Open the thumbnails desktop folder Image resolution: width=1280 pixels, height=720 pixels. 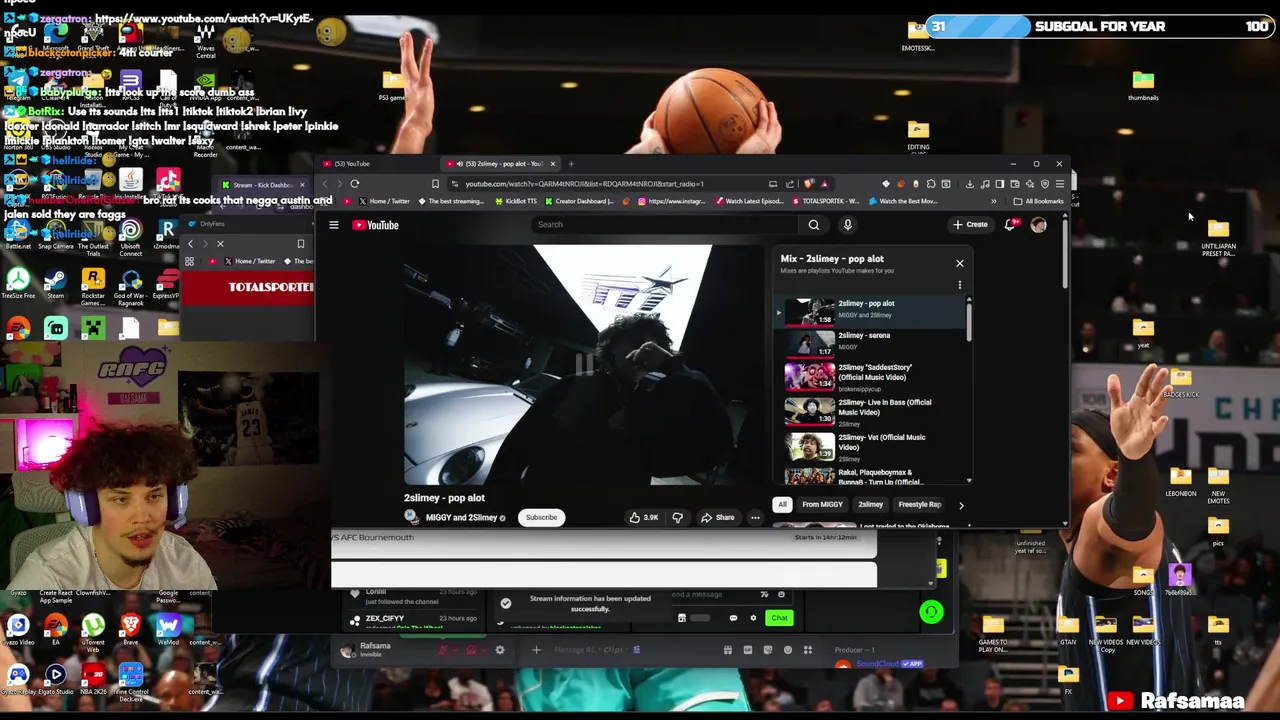(1143, 84)
